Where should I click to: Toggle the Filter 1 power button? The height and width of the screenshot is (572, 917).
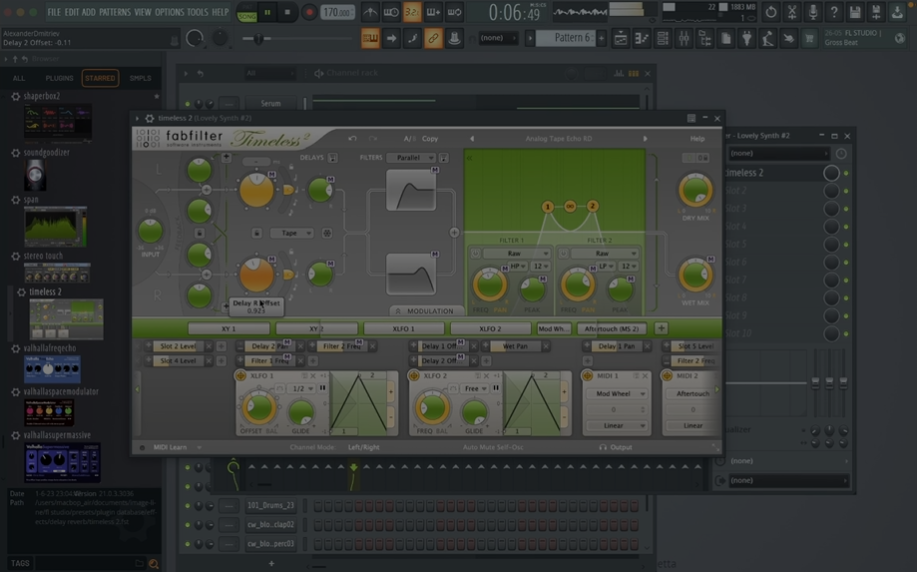point(475,253)
